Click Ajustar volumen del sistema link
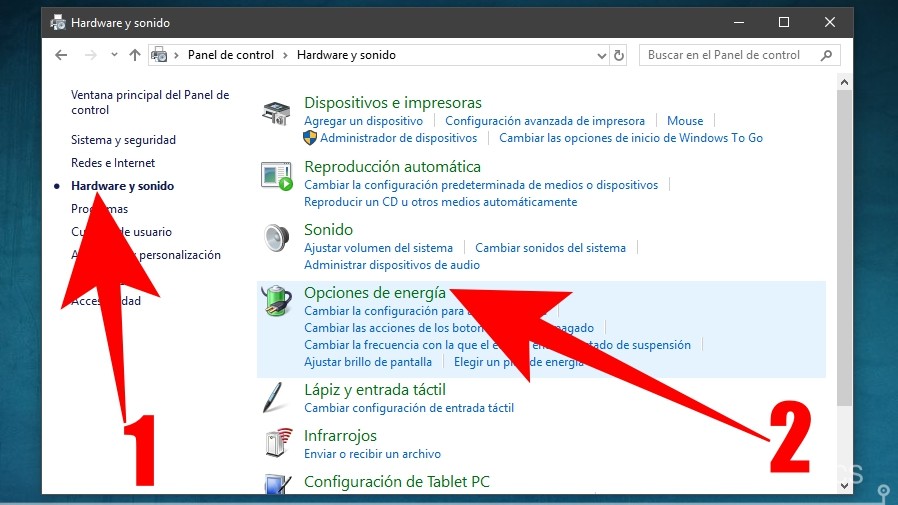 tap(378, 248)
